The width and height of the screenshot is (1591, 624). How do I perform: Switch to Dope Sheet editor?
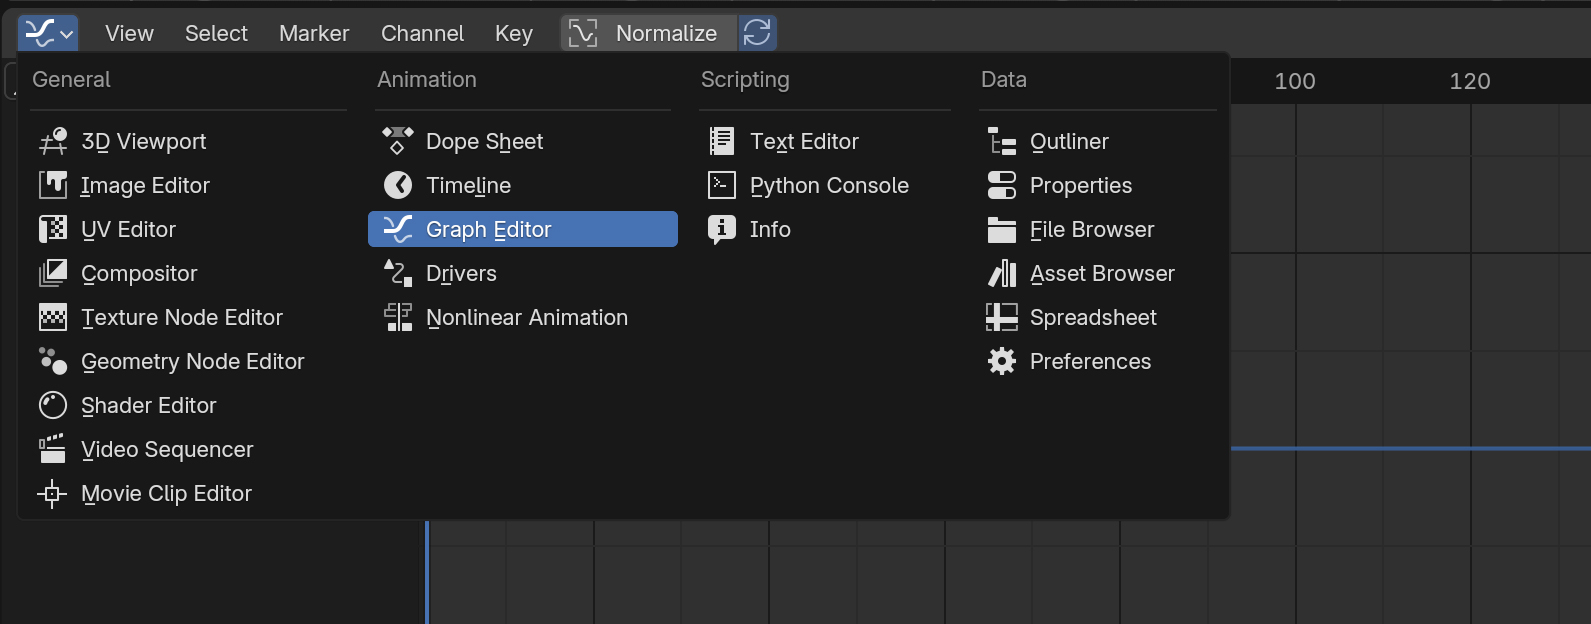[523, 141]
